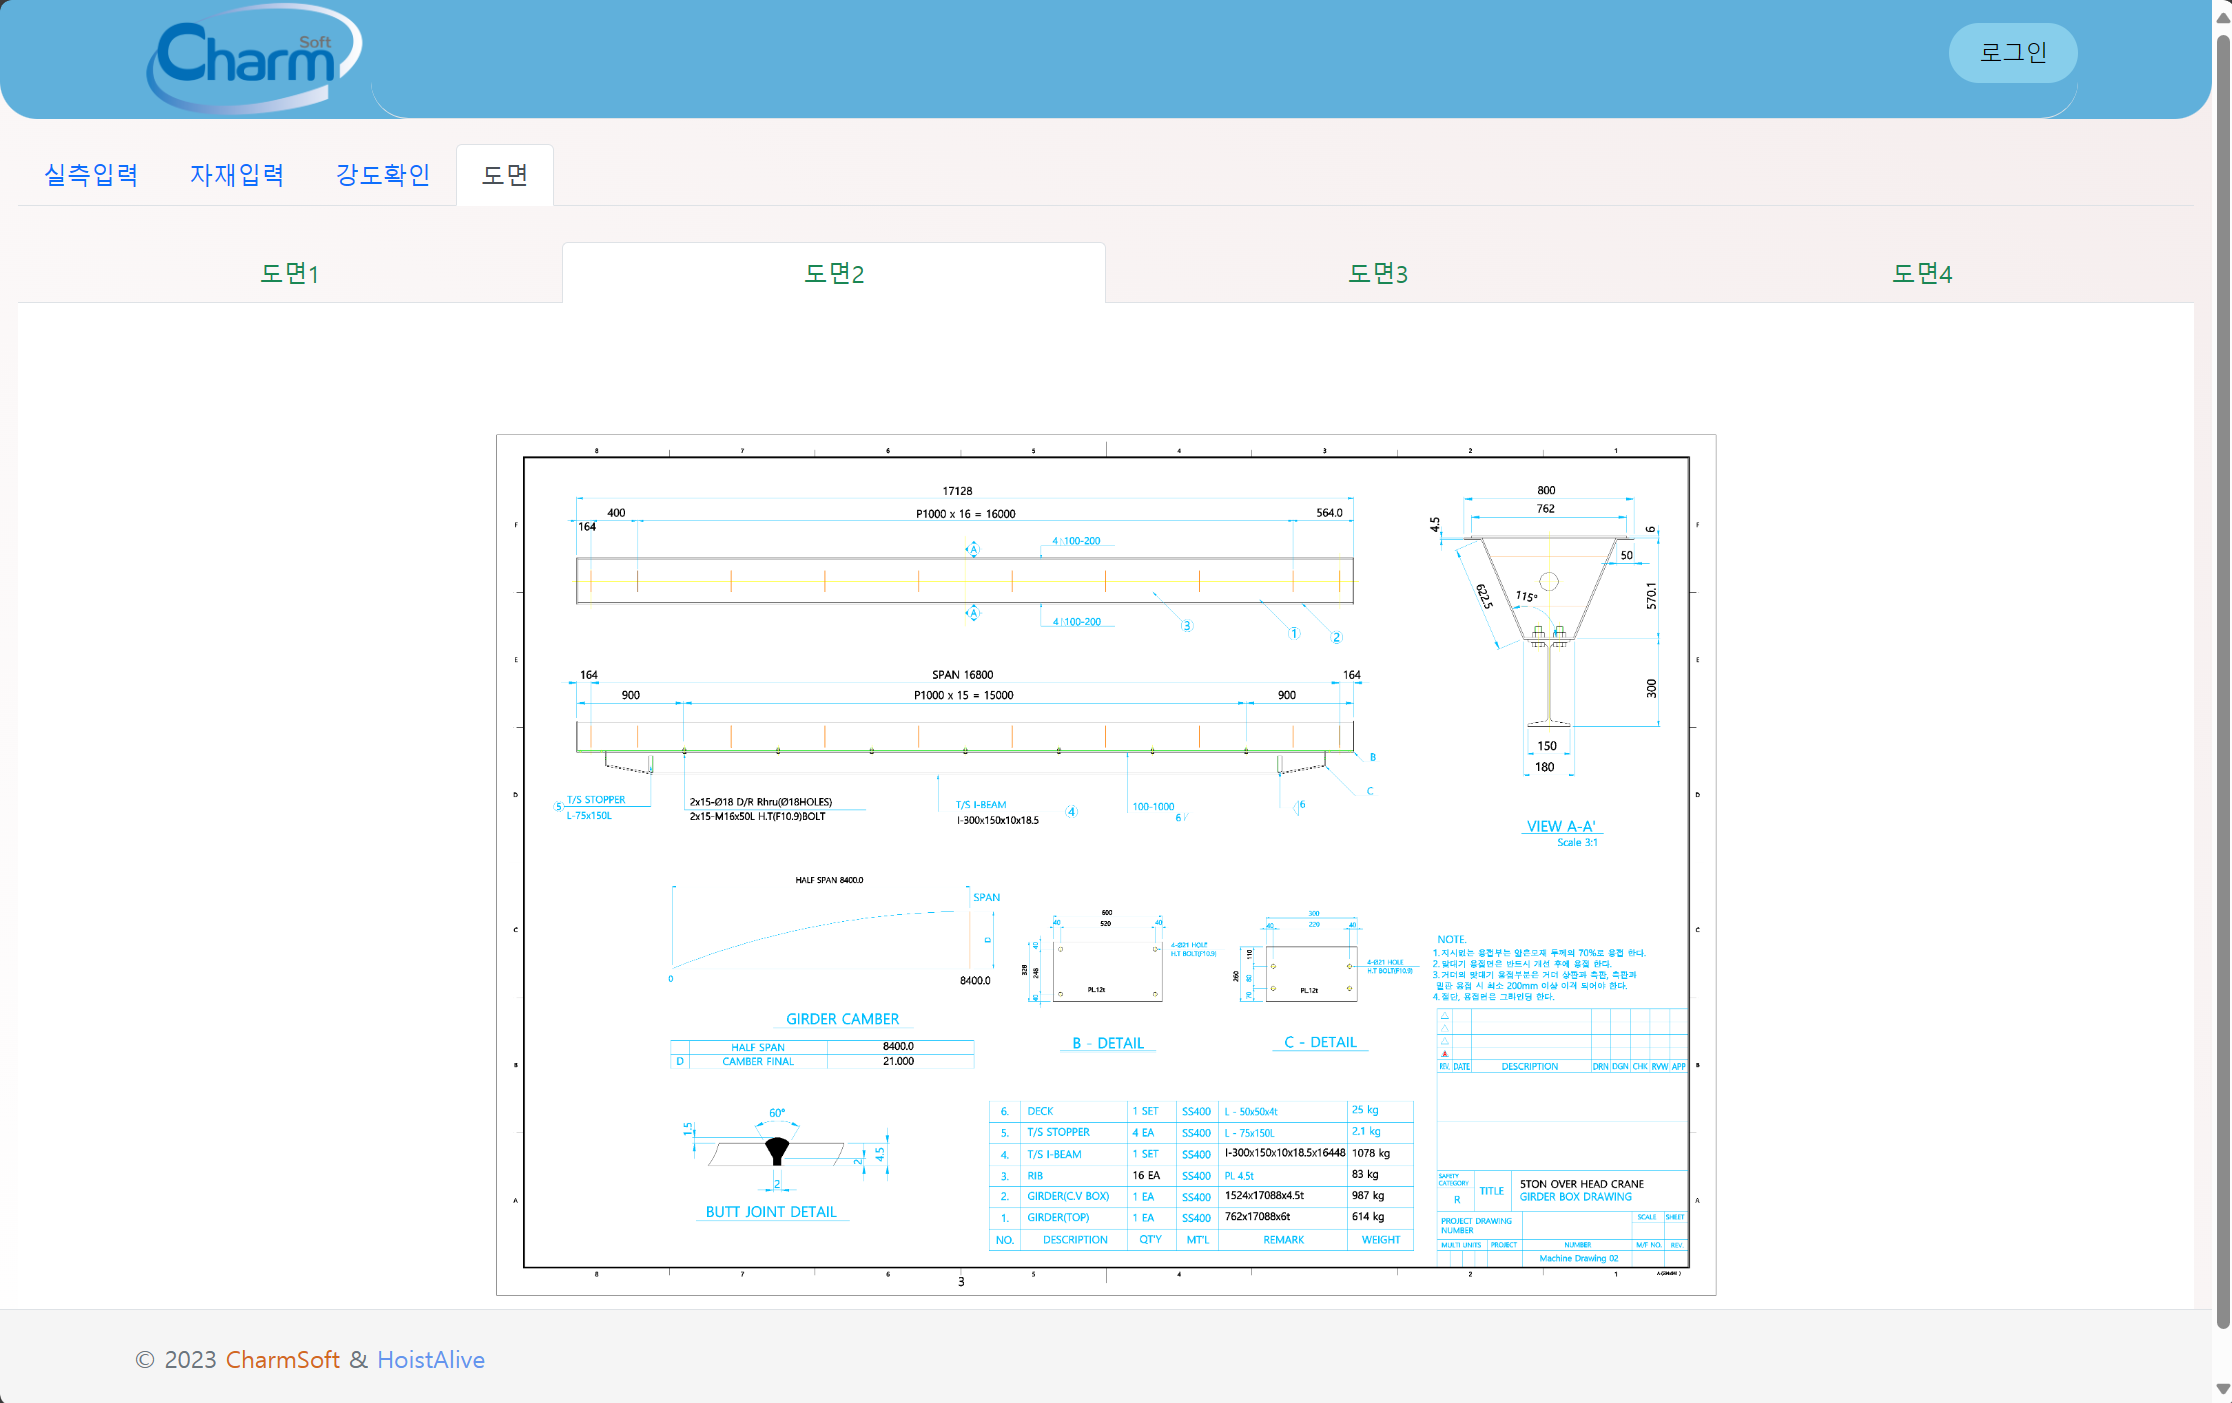Click the scrollbar up arrow

click(x=2222, y=17)
